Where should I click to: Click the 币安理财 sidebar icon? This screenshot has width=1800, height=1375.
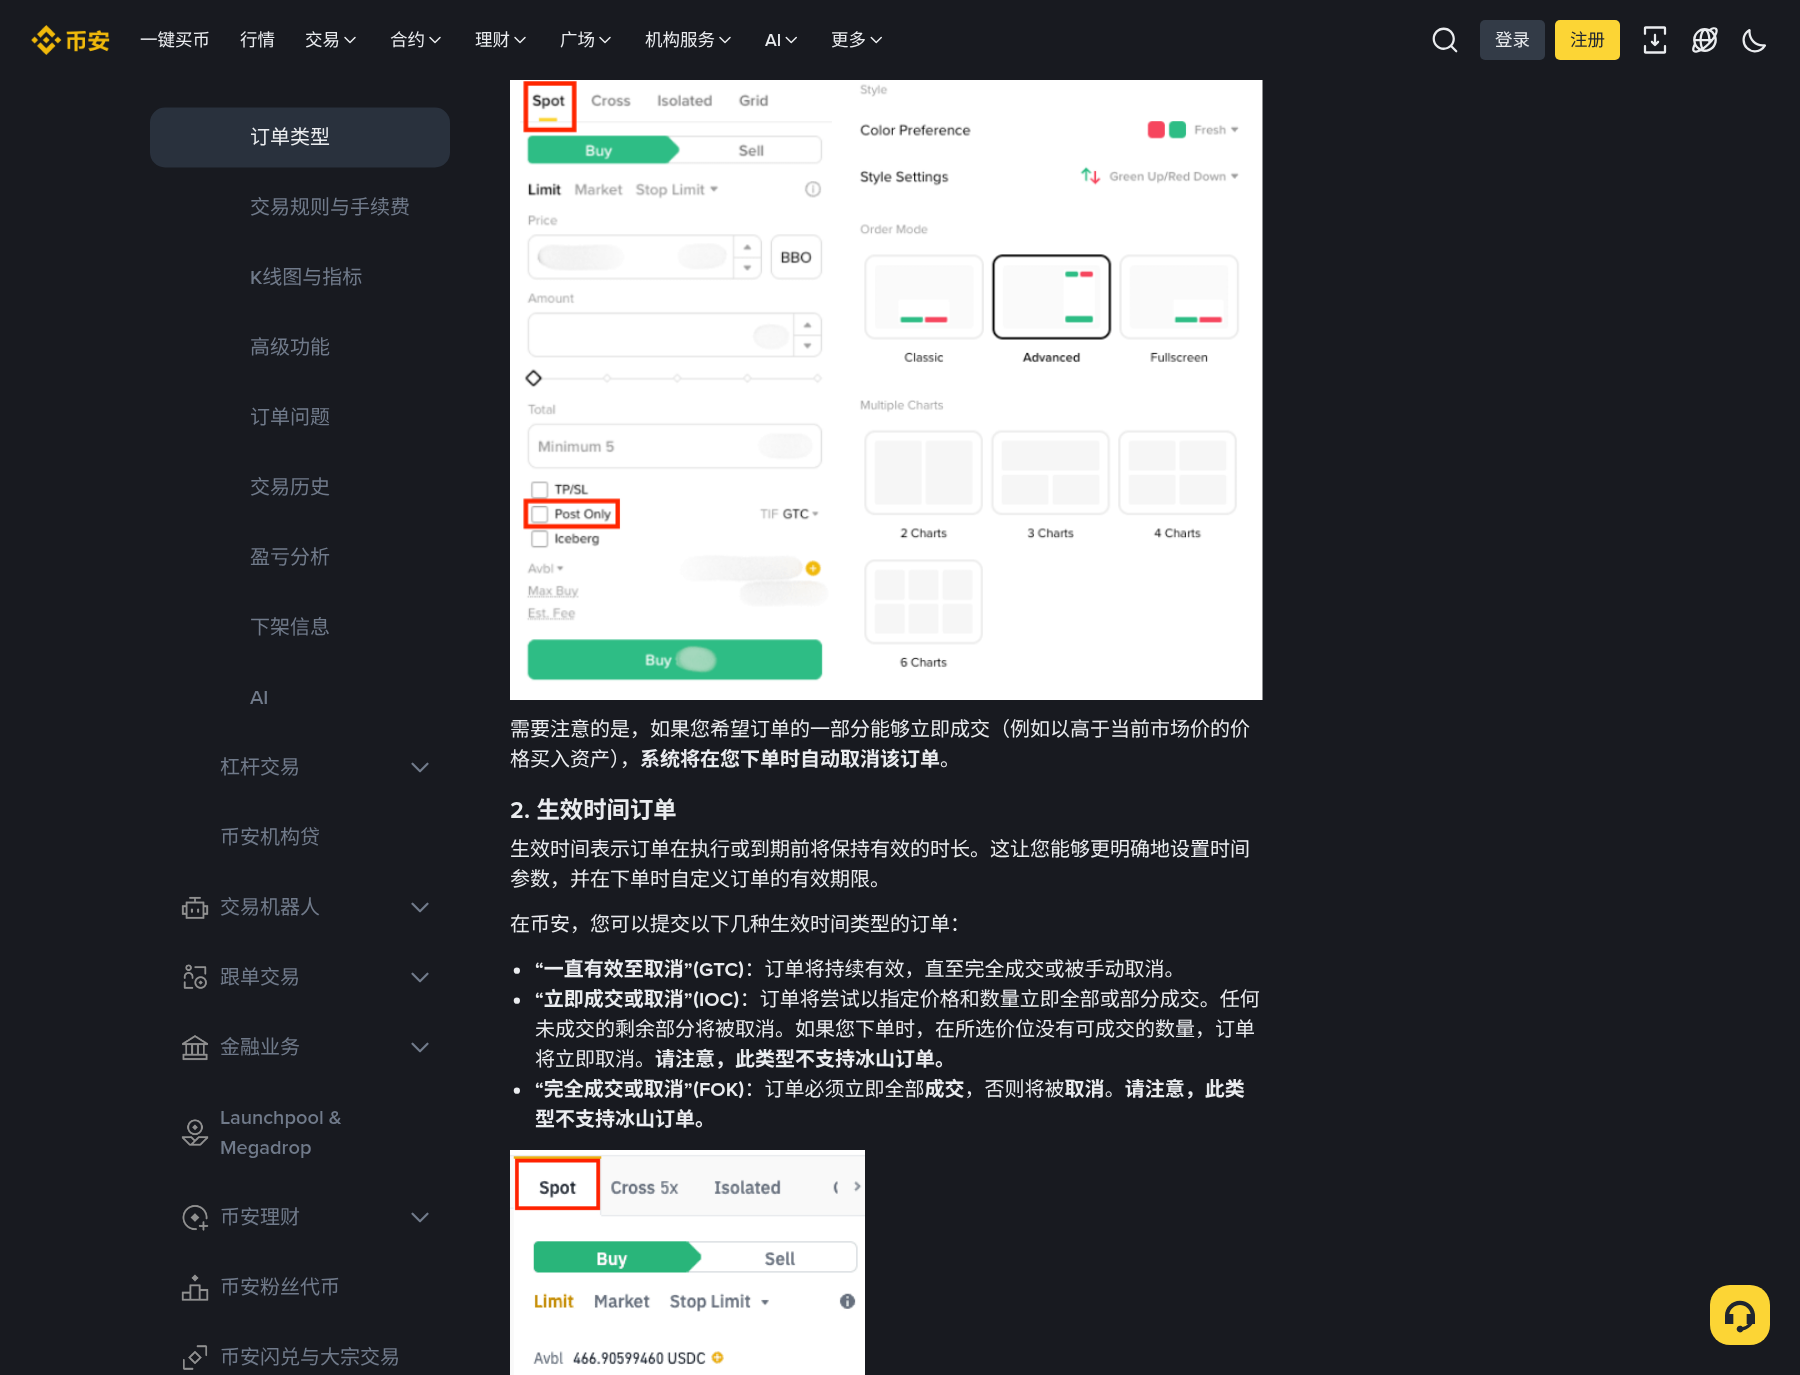195,1217
